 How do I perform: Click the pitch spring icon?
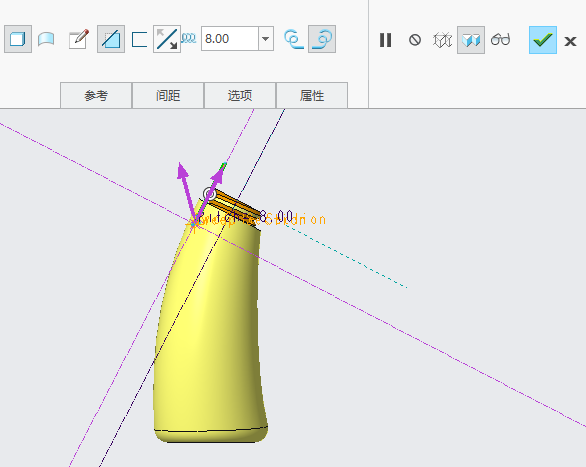click(x=189, y=38)
